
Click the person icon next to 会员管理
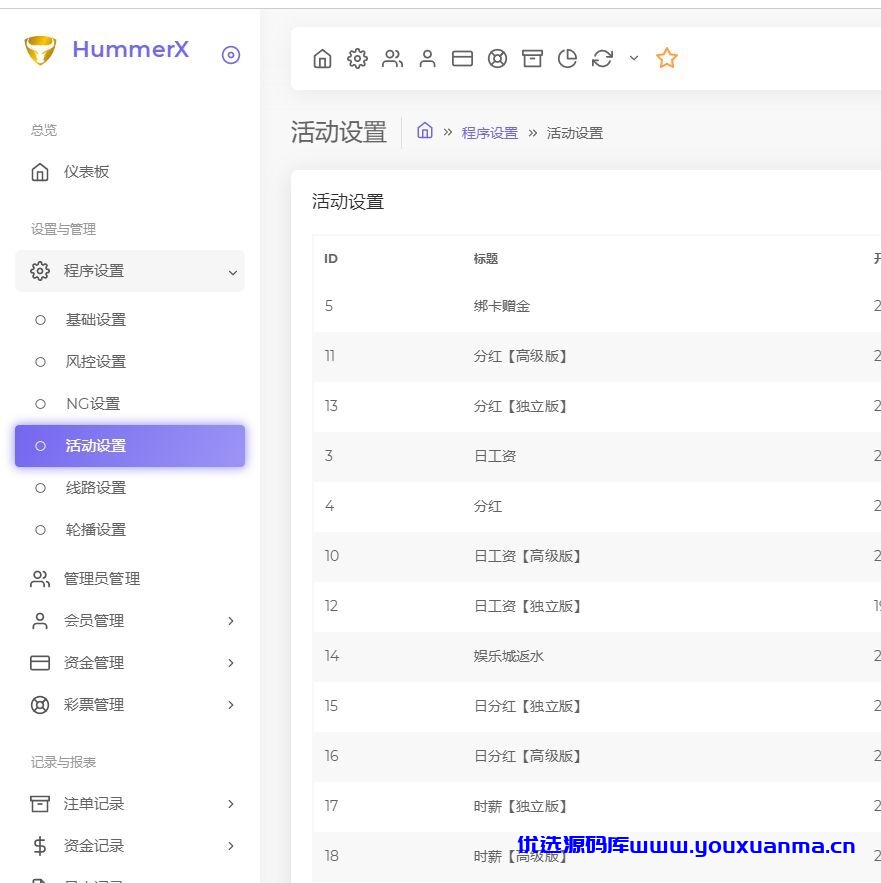point(40,621)
